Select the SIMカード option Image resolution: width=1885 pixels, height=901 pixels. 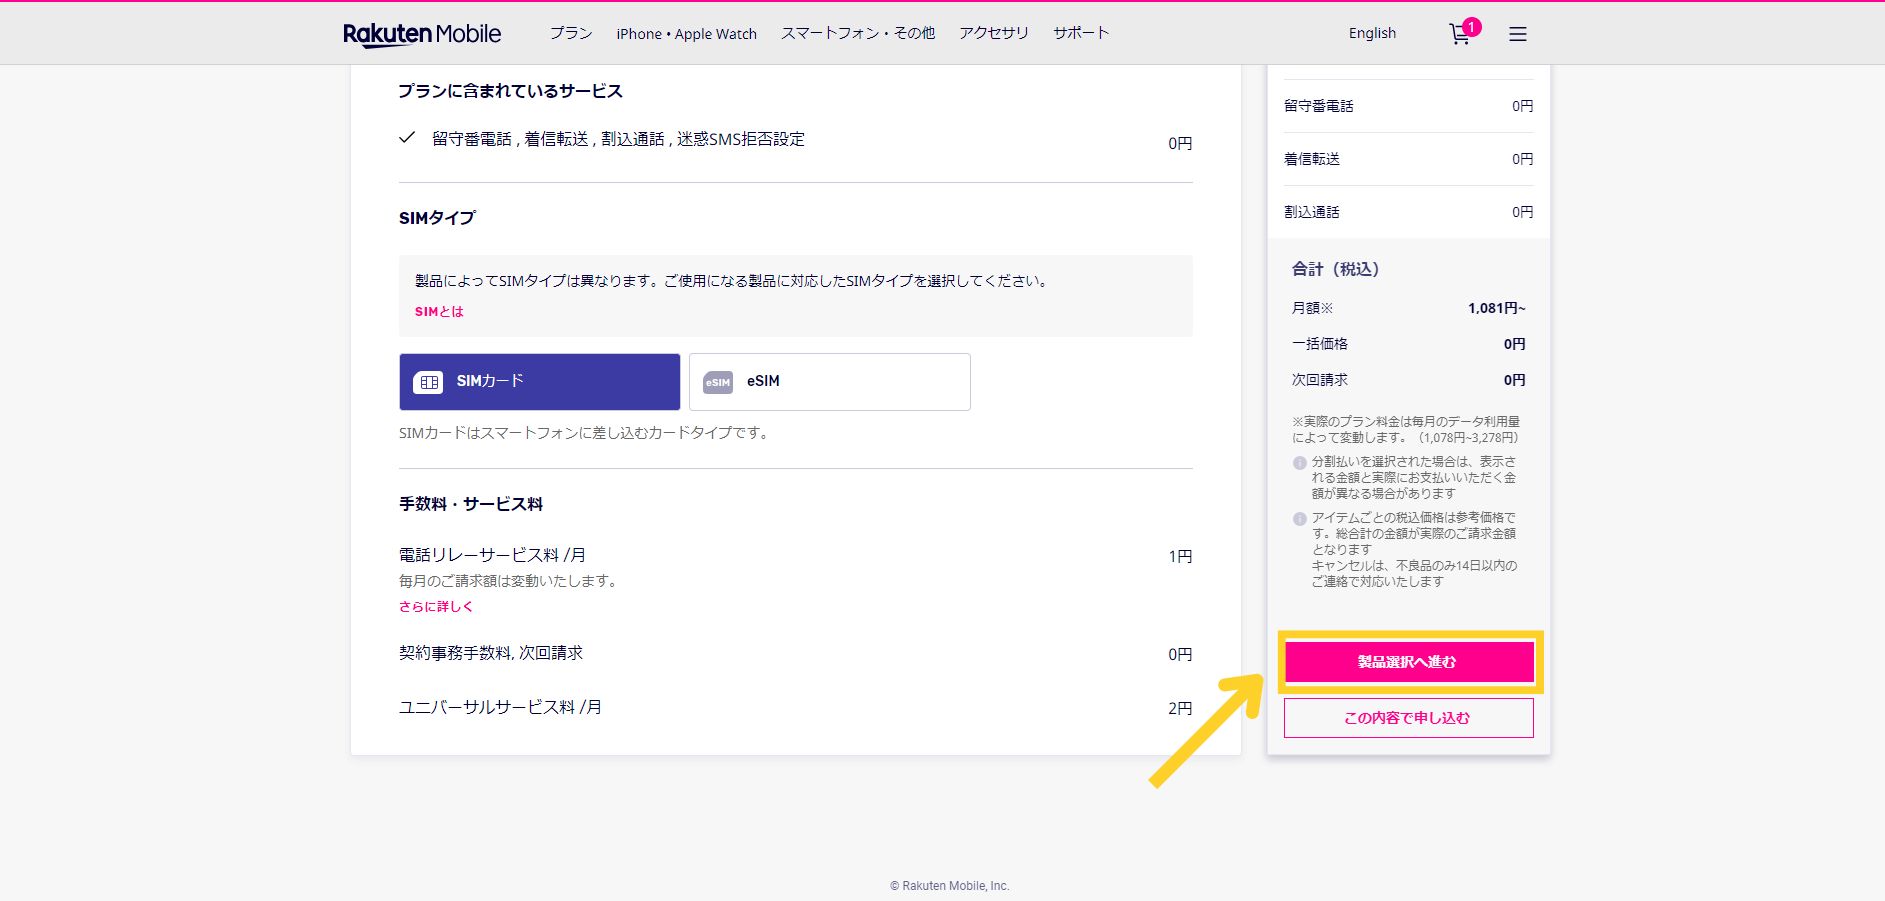[x=539, y=382]
